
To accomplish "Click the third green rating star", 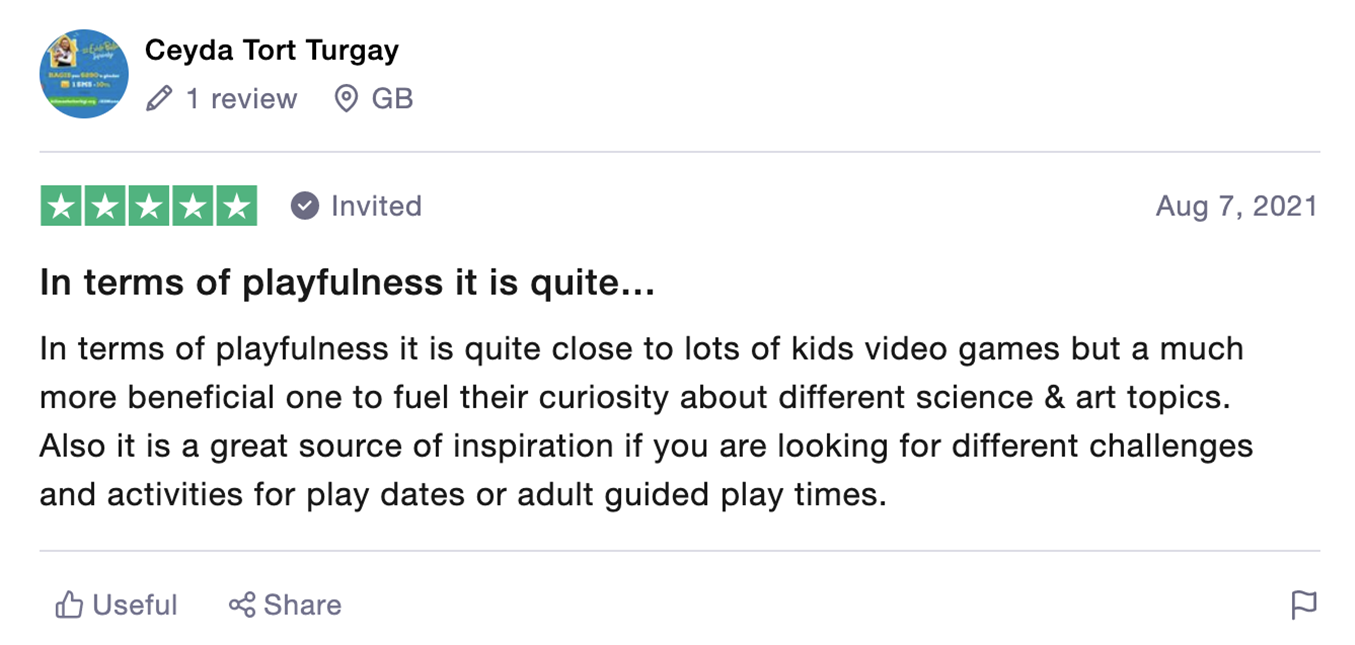I will point(149,206).
